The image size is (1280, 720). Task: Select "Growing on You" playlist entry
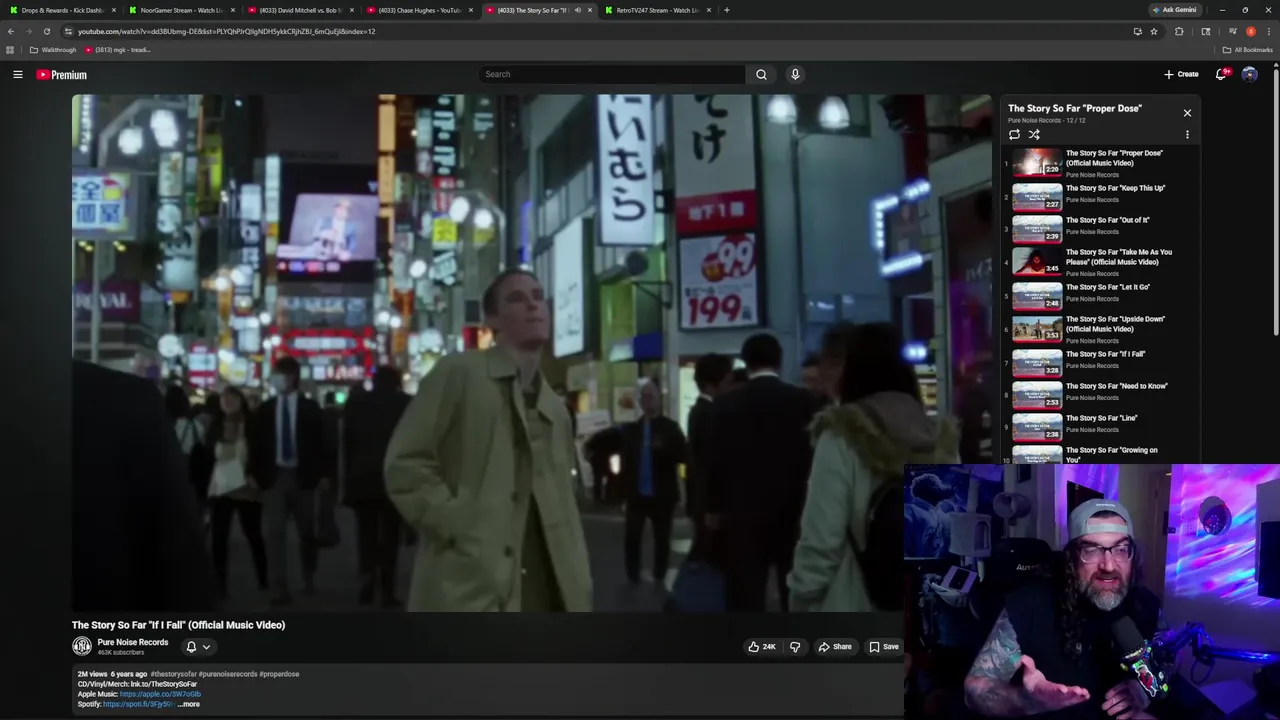1100,454
